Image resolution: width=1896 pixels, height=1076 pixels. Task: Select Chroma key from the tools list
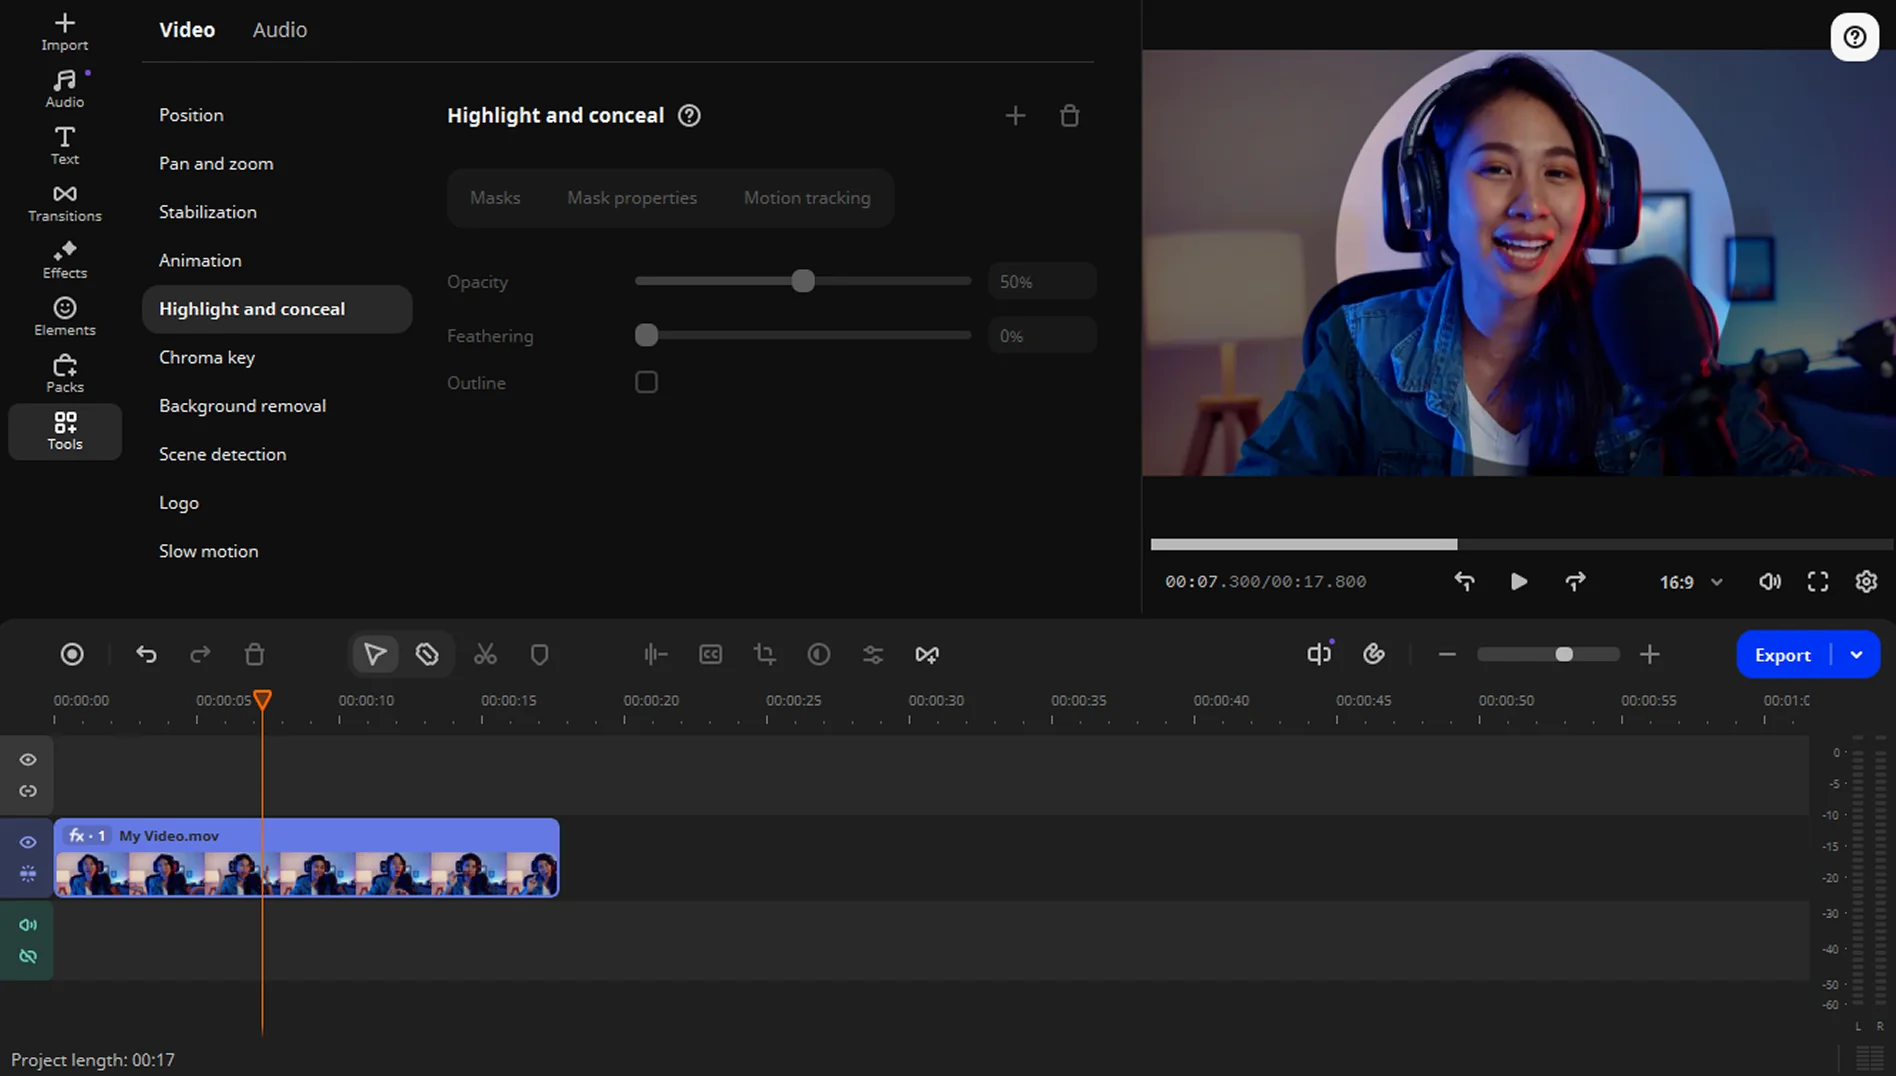pyautogui.click(x=207, y=358)
